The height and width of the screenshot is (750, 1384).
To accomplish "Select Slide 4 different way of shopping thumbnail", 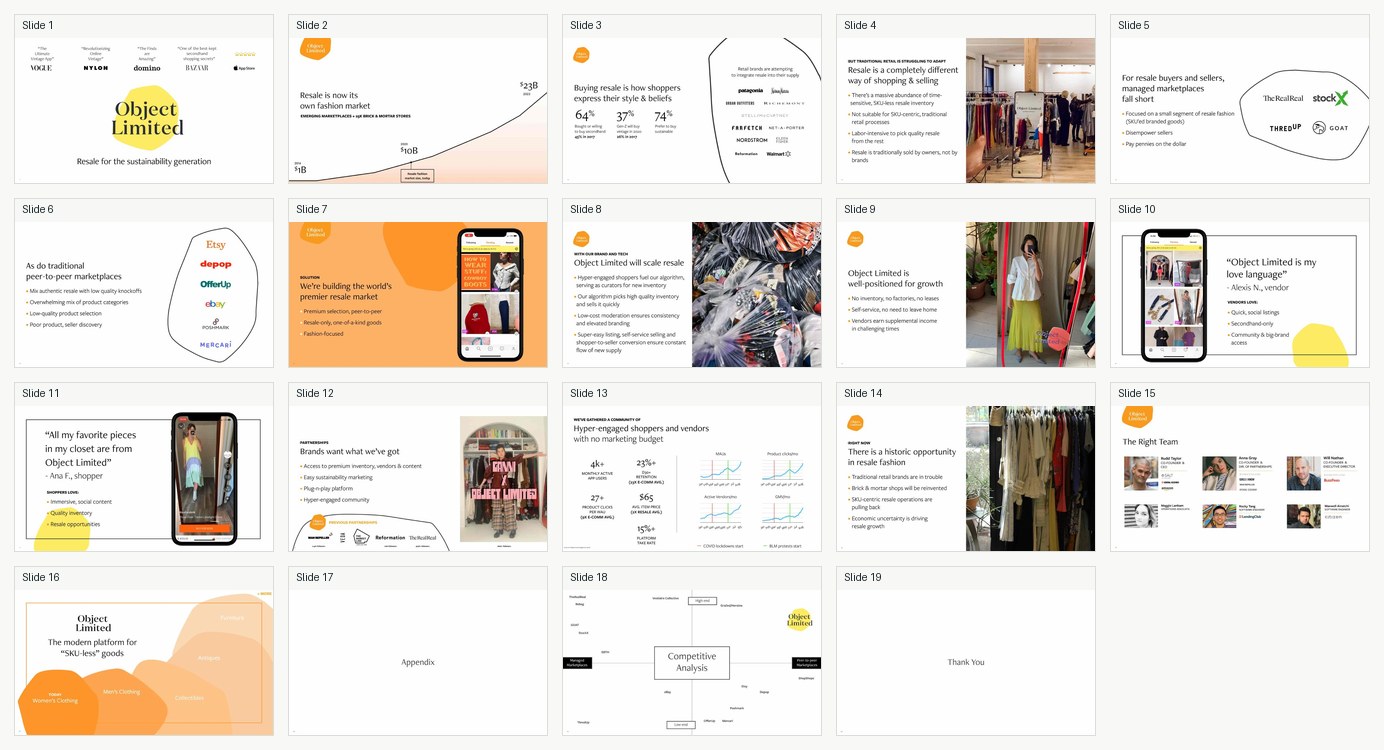I will (966, 110).
